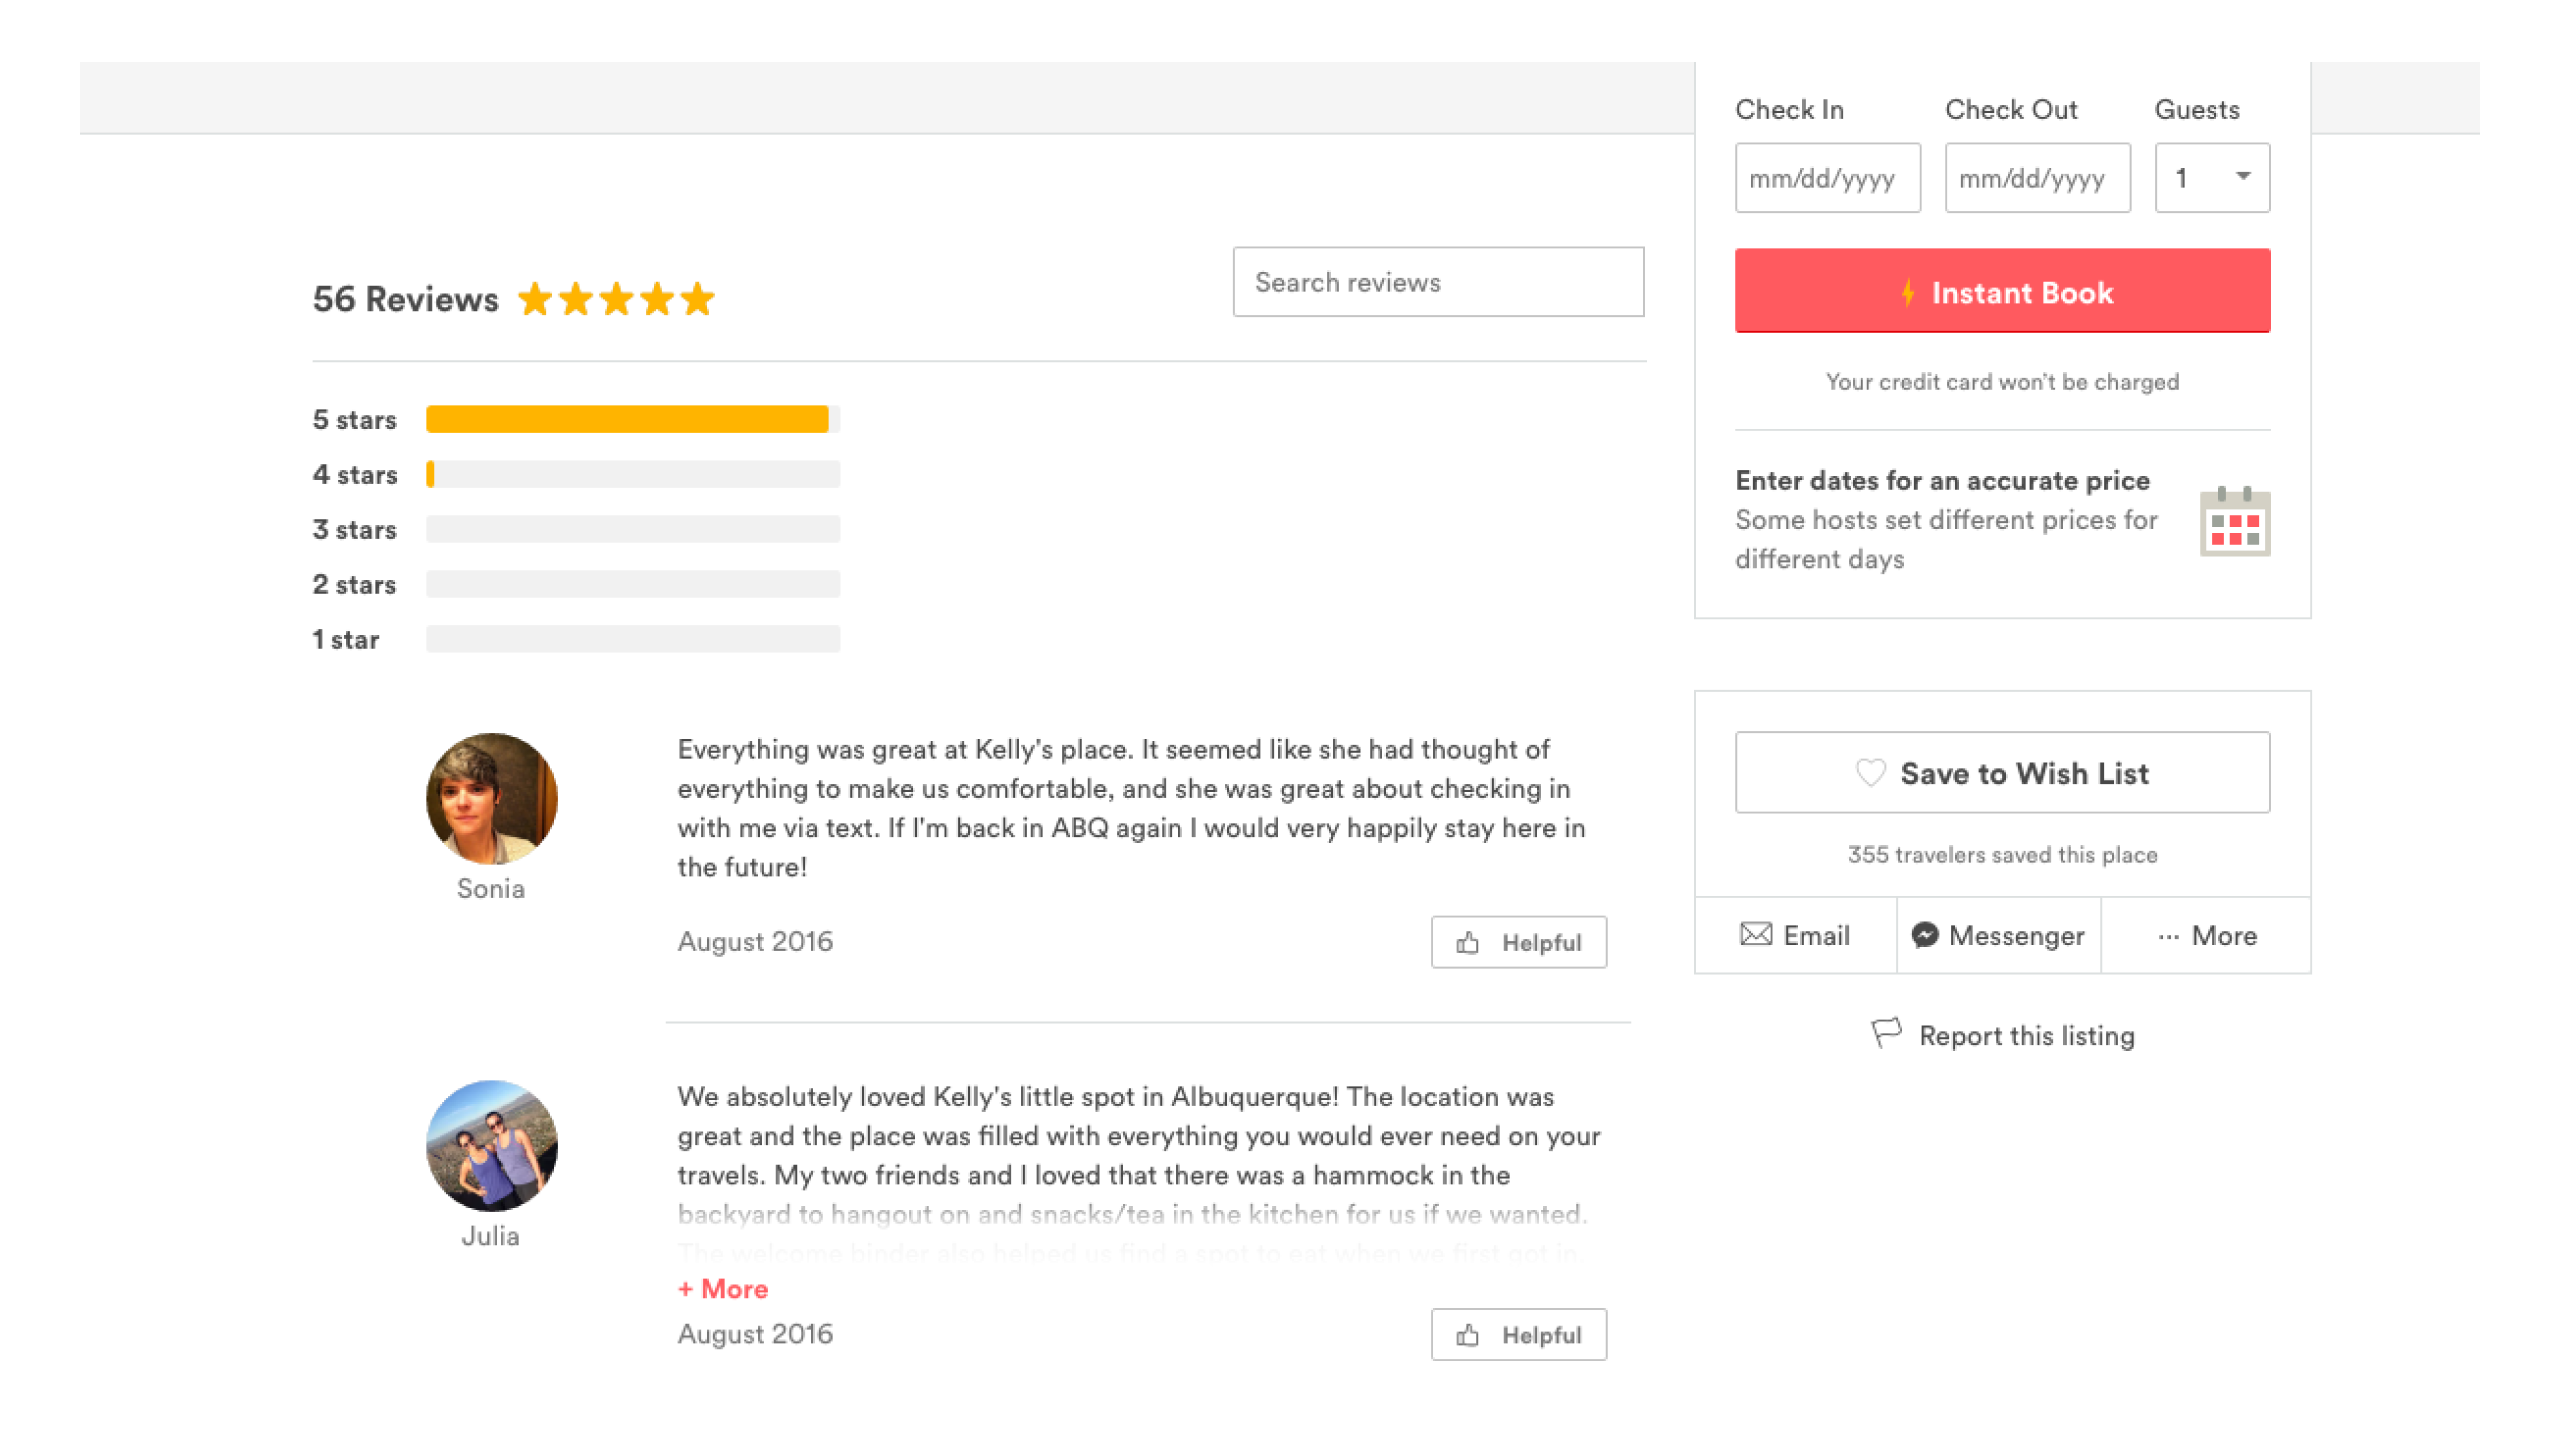Screen dimensions: 2560x1440
Task: Click the lightning bolt on Instant Book
Action: click(x=1907, y=293)
